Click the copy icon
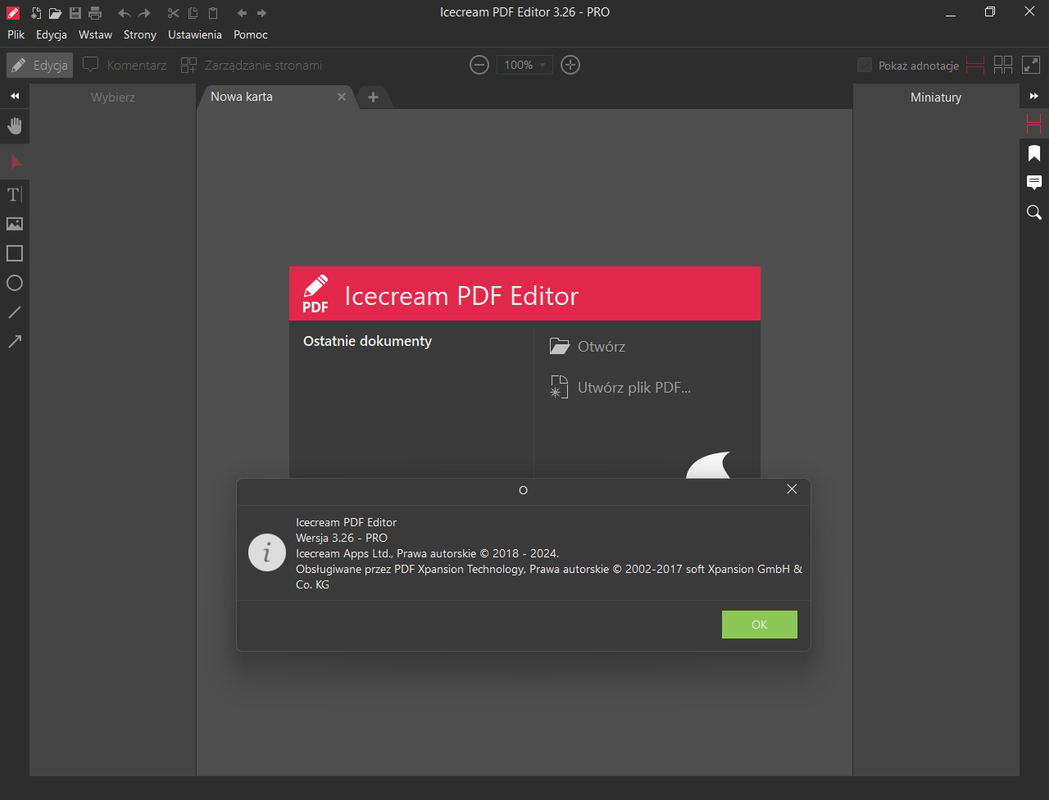1049x800 pixels. (x=193, y=13)
